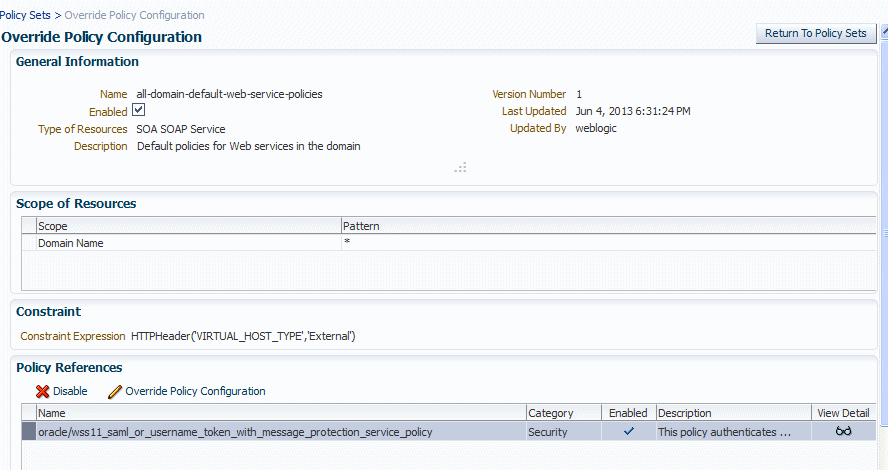Screen dimensions: 888x470
Task: Click Return To Policy Sets button
Action: 816,33
